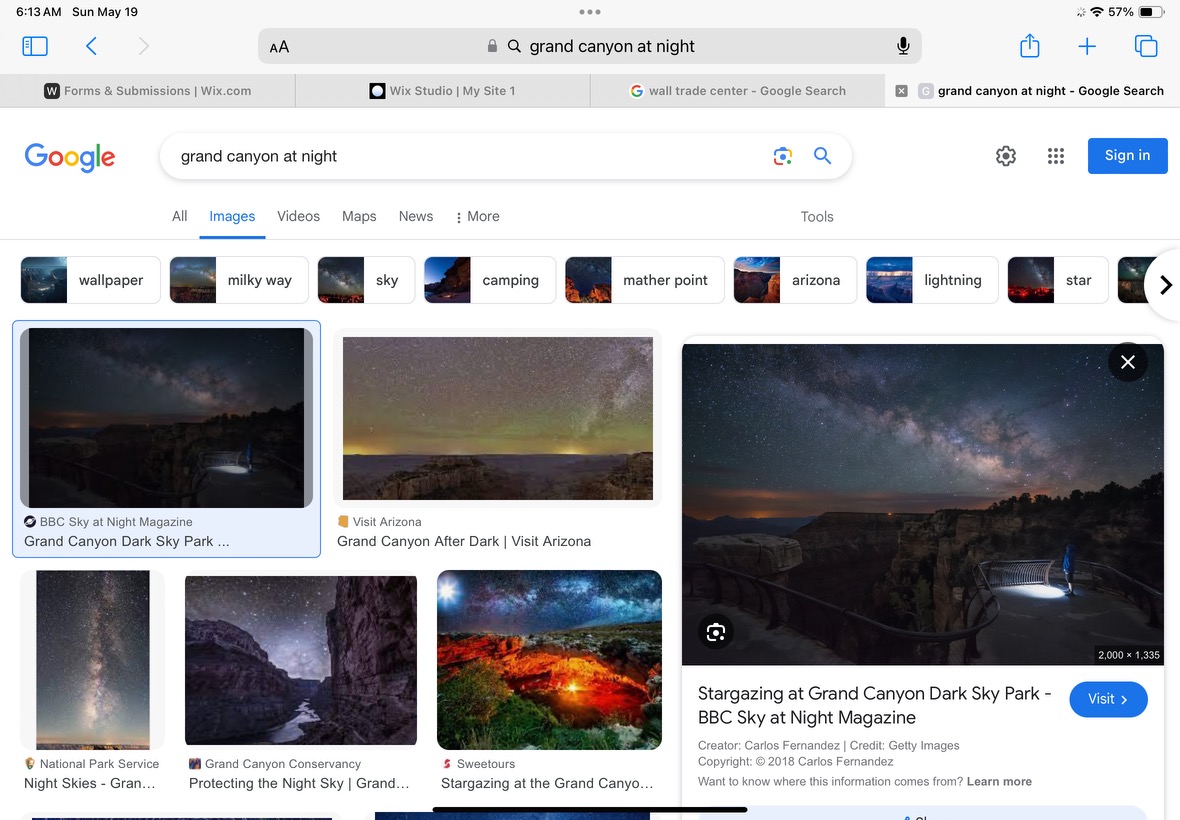Filter by the lightning chip
The width and height of the screenshot is (1180, 820).
[x=932, y=280]
